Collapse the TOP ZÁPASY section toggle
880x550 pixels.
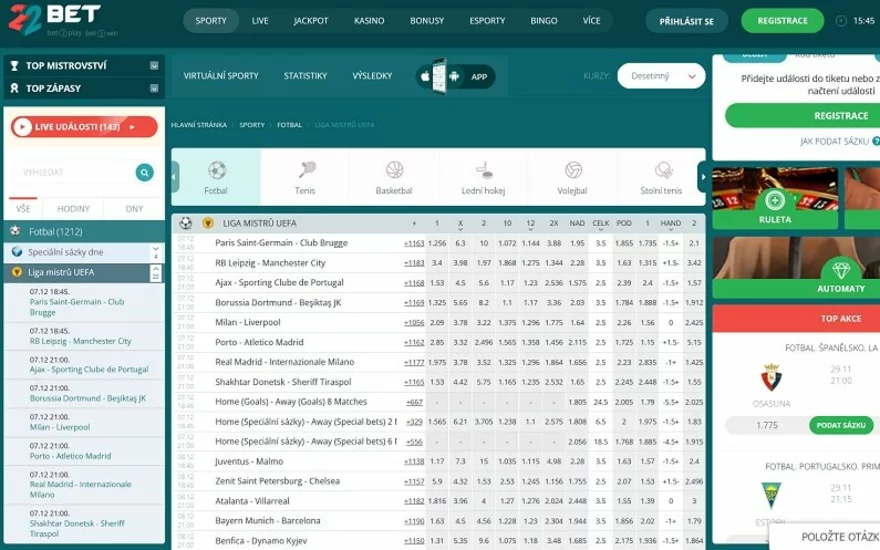[x=154, y=88]
